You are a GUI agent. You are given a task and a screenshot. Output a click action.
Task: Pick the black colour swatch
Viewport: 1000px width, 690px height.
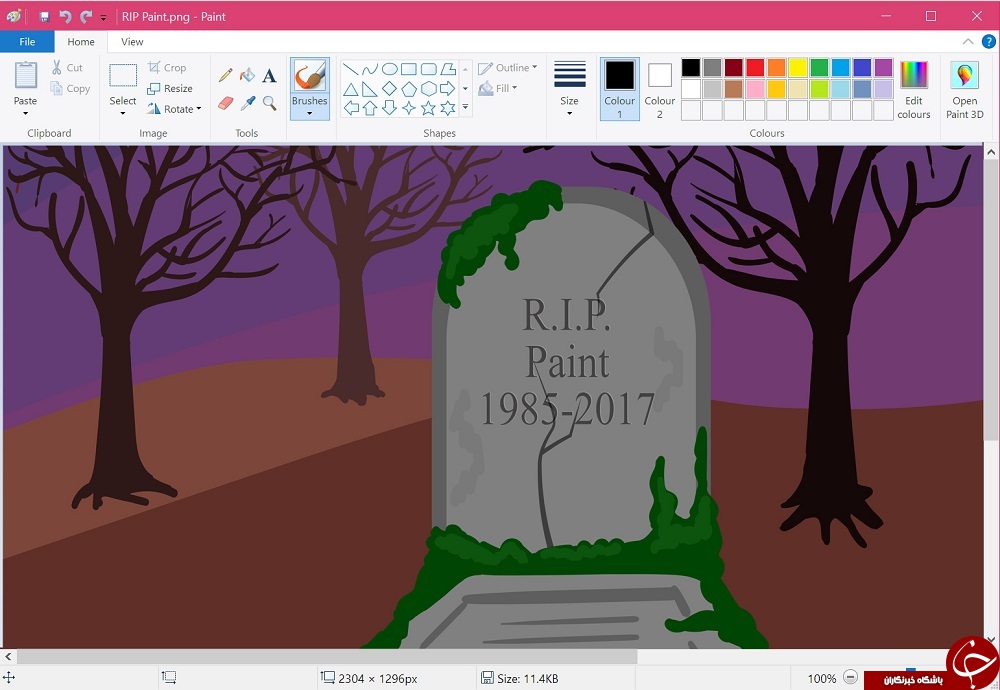click(691, 68)
